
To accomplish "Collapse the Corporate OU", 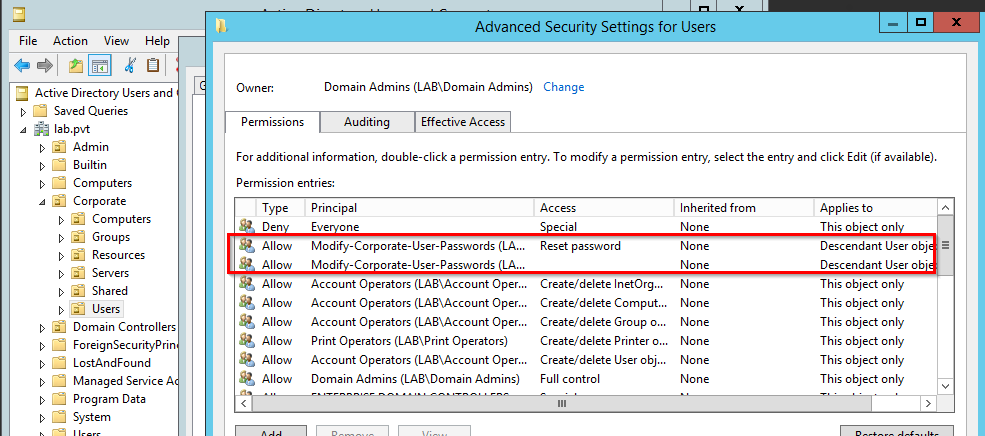I will click(x=43, y=202).
